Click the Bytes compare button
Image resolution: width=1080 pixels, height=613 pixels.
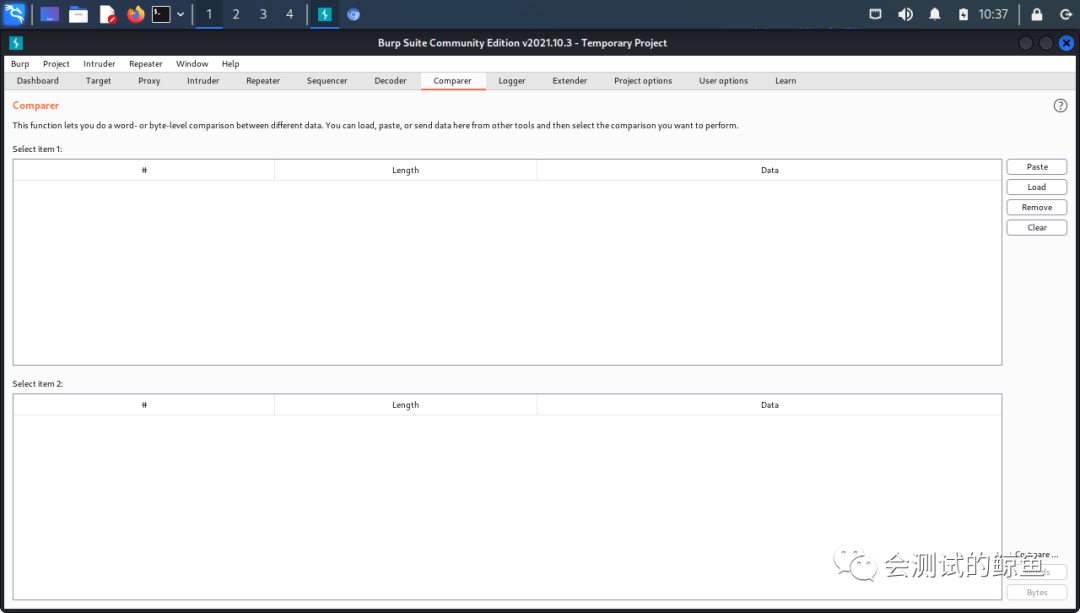point(1037,592)
